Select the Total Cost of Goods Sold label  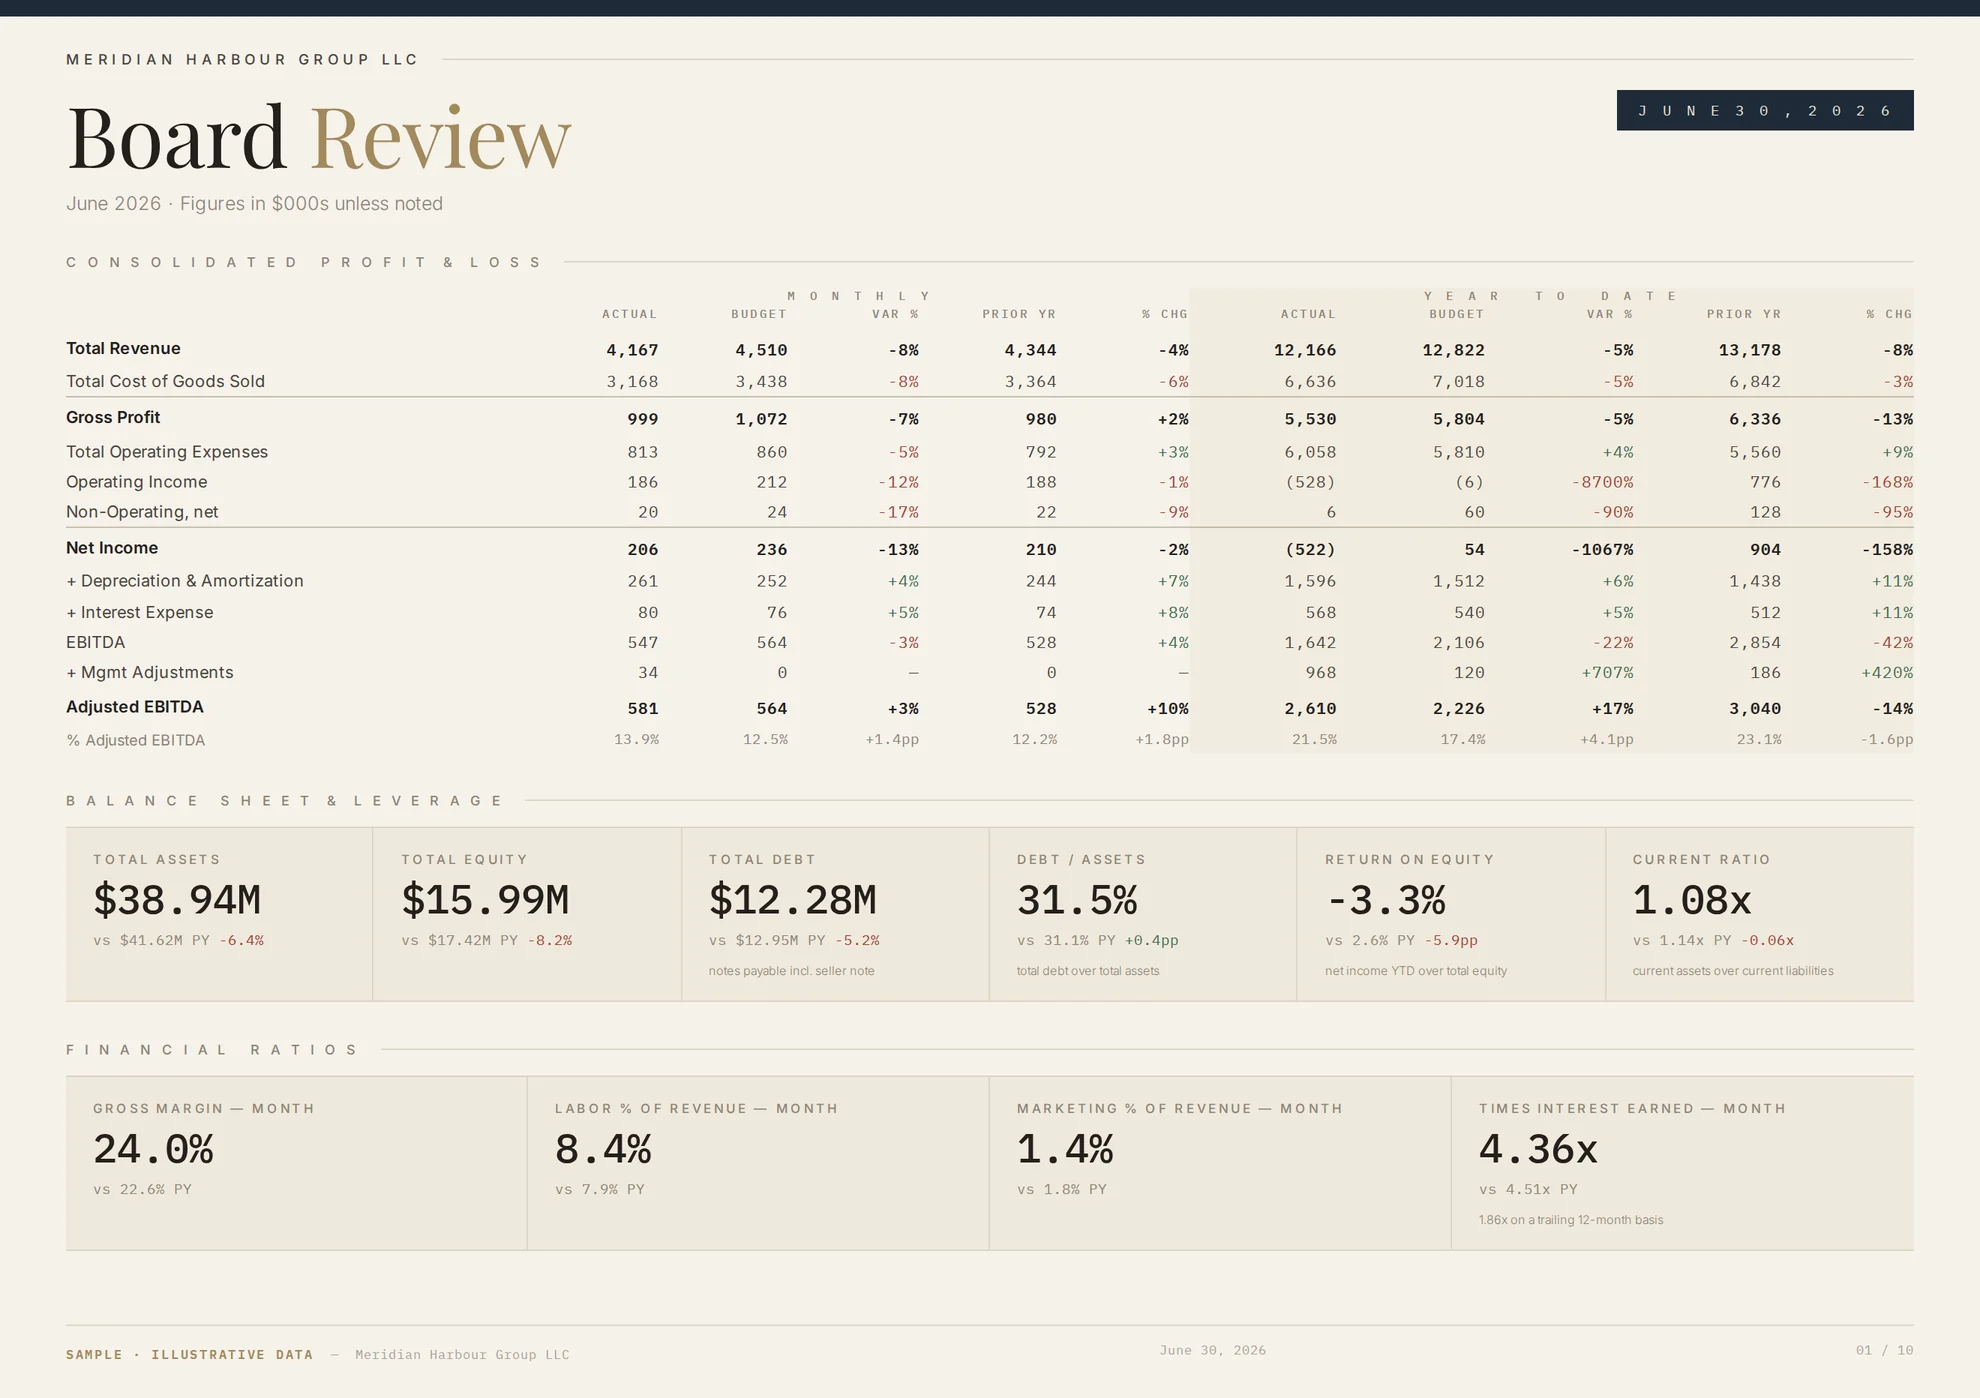coord(165,382)
